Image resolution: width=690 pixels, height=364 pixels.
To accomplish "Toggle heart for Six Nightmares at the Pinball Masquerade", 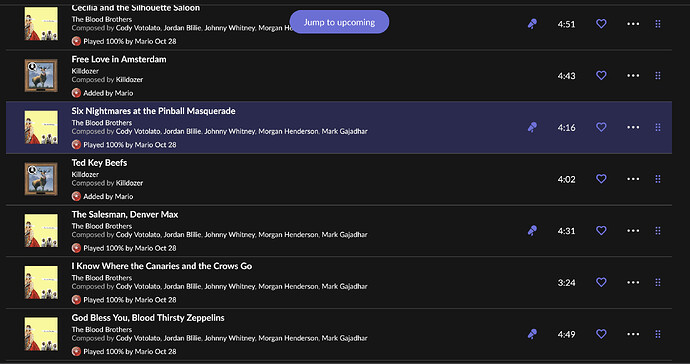I will (601, 127).
